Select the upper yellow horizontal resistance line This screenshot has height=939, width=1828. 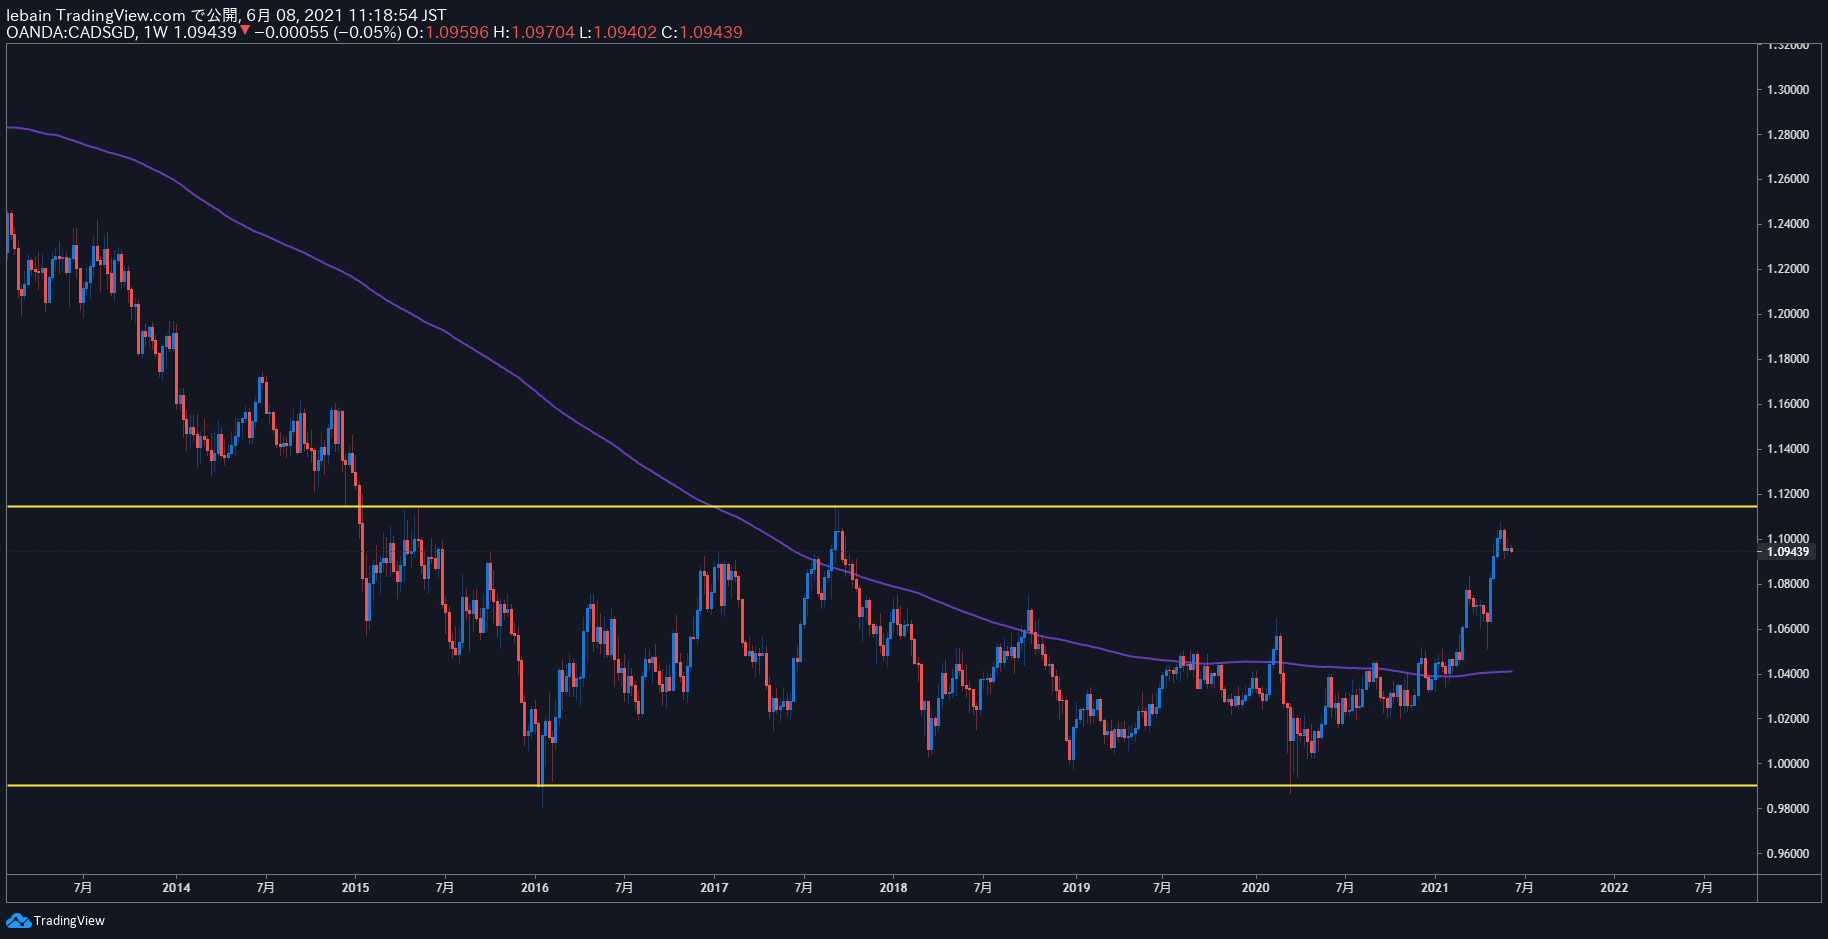click(x=880, y=507)
